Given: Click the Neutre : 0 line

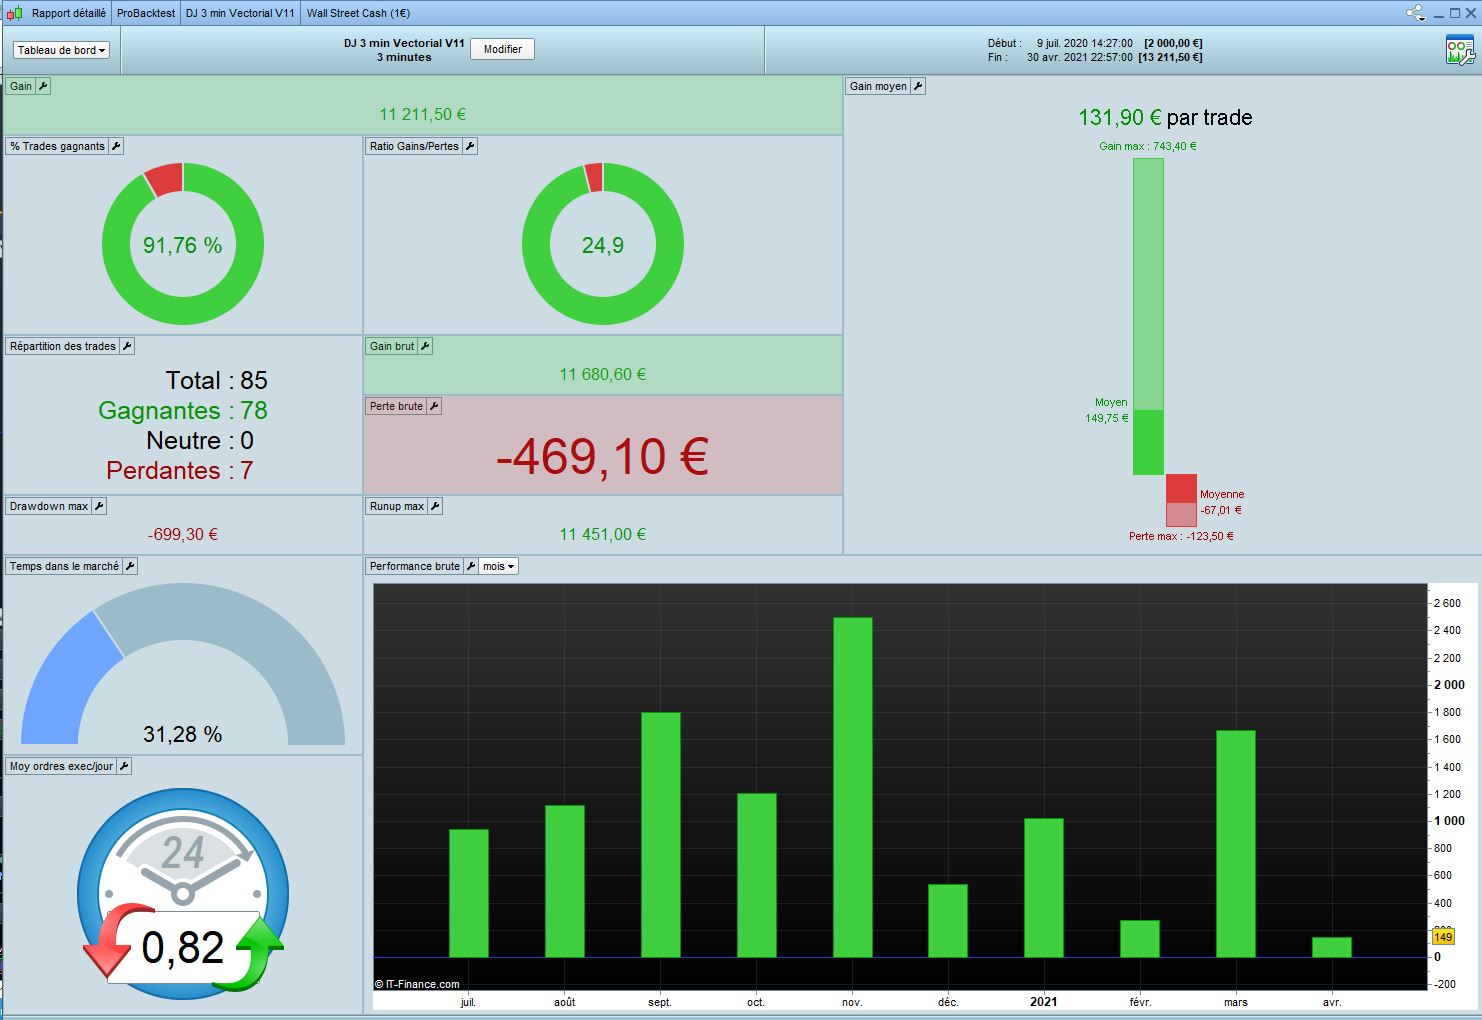Looking at the screenshot, I should pos(200,440).
